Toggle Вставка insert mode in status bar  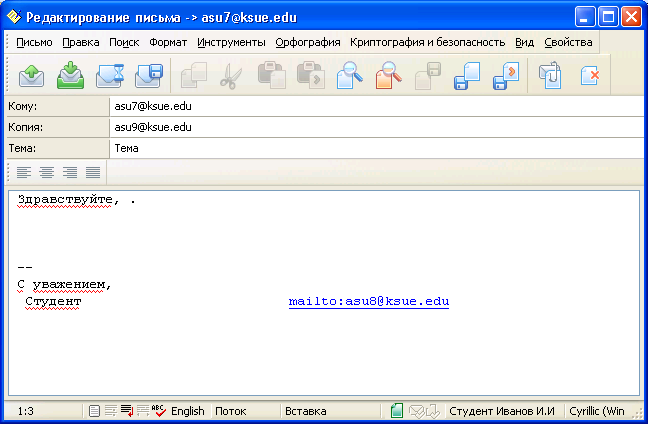306,411
